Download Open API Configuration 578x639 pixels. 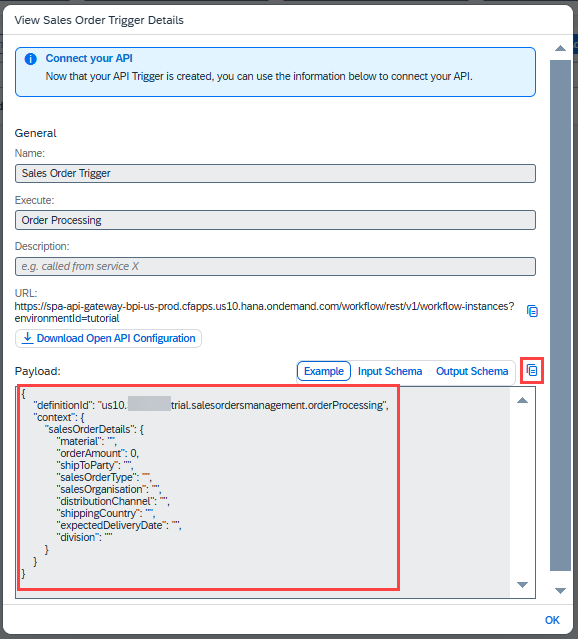click(x=108, y=338)
